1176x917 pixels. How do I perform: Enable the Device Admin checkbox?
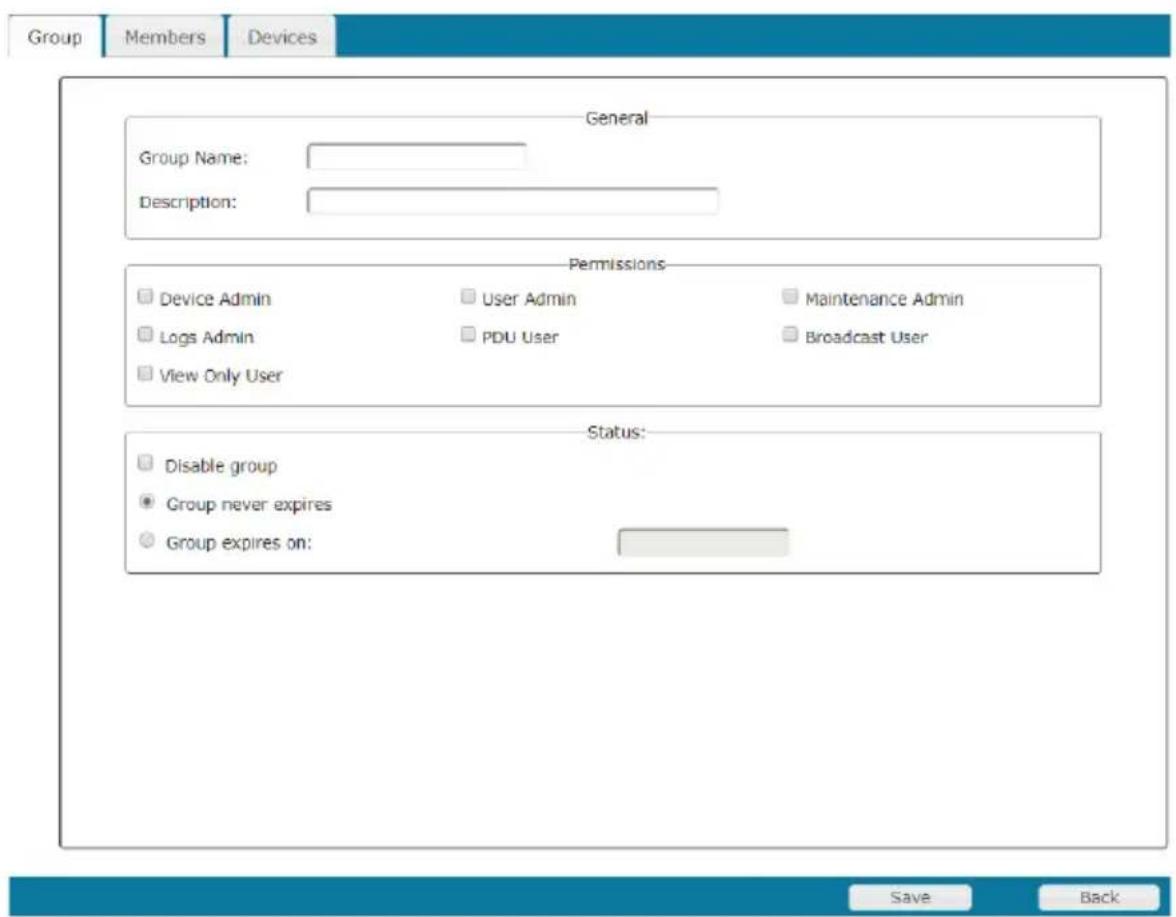(146, 296)
